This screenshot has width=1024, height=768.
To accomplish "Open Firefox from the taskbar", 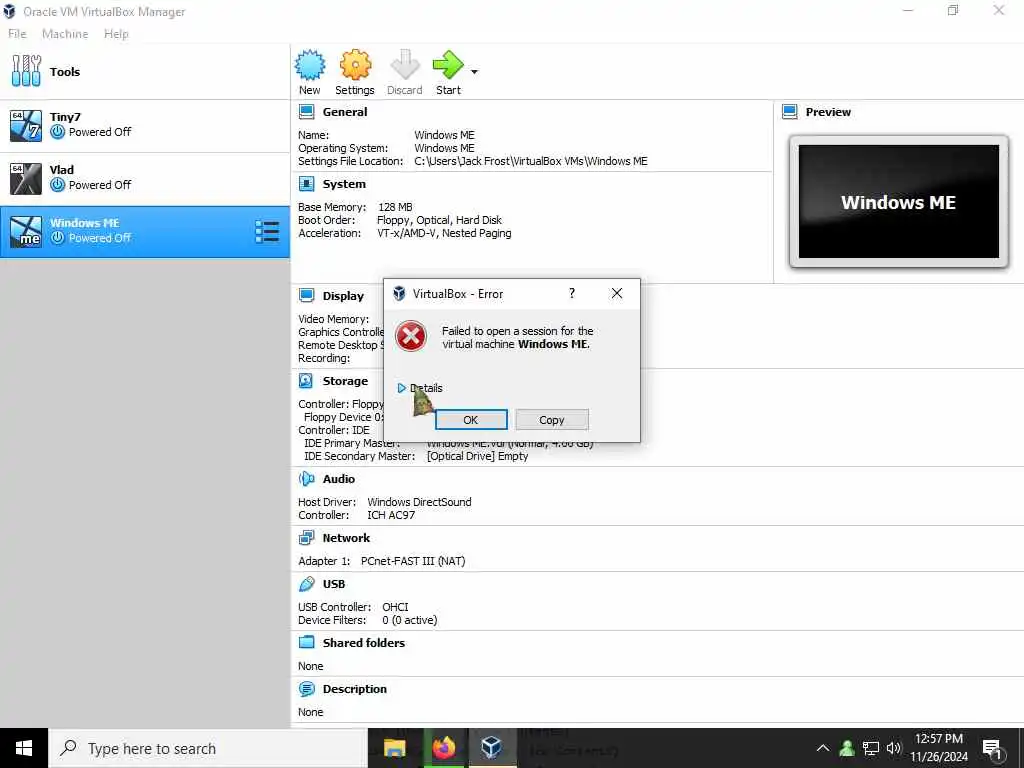I will 443,748.
